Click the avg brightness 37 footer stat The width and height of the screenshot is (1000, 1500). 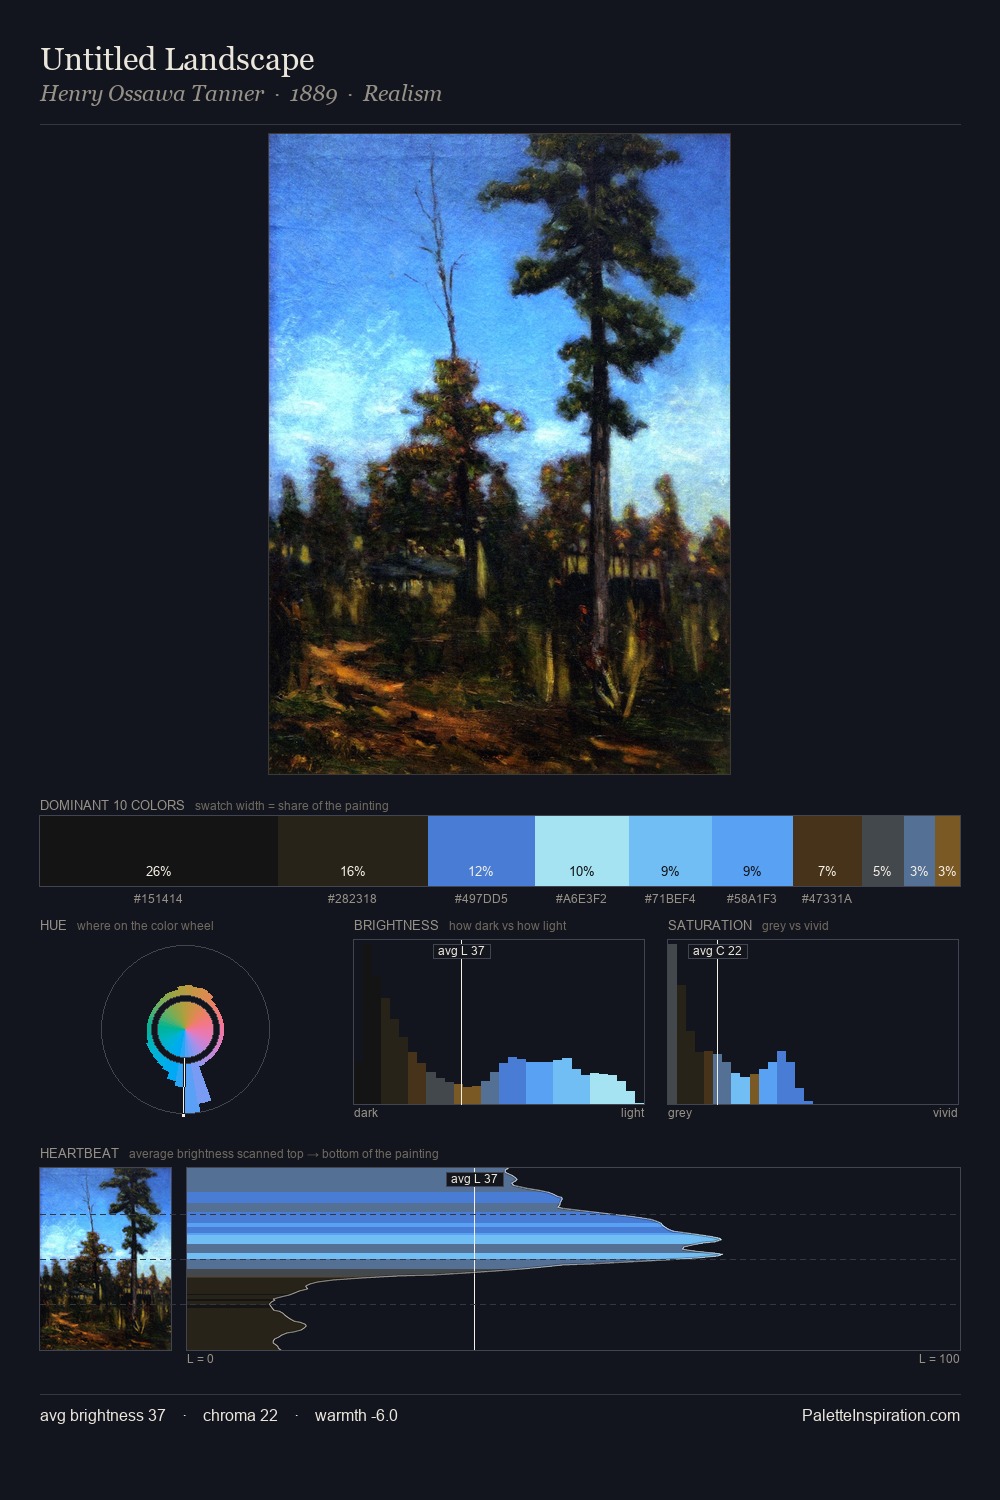tap(103, 1416)
